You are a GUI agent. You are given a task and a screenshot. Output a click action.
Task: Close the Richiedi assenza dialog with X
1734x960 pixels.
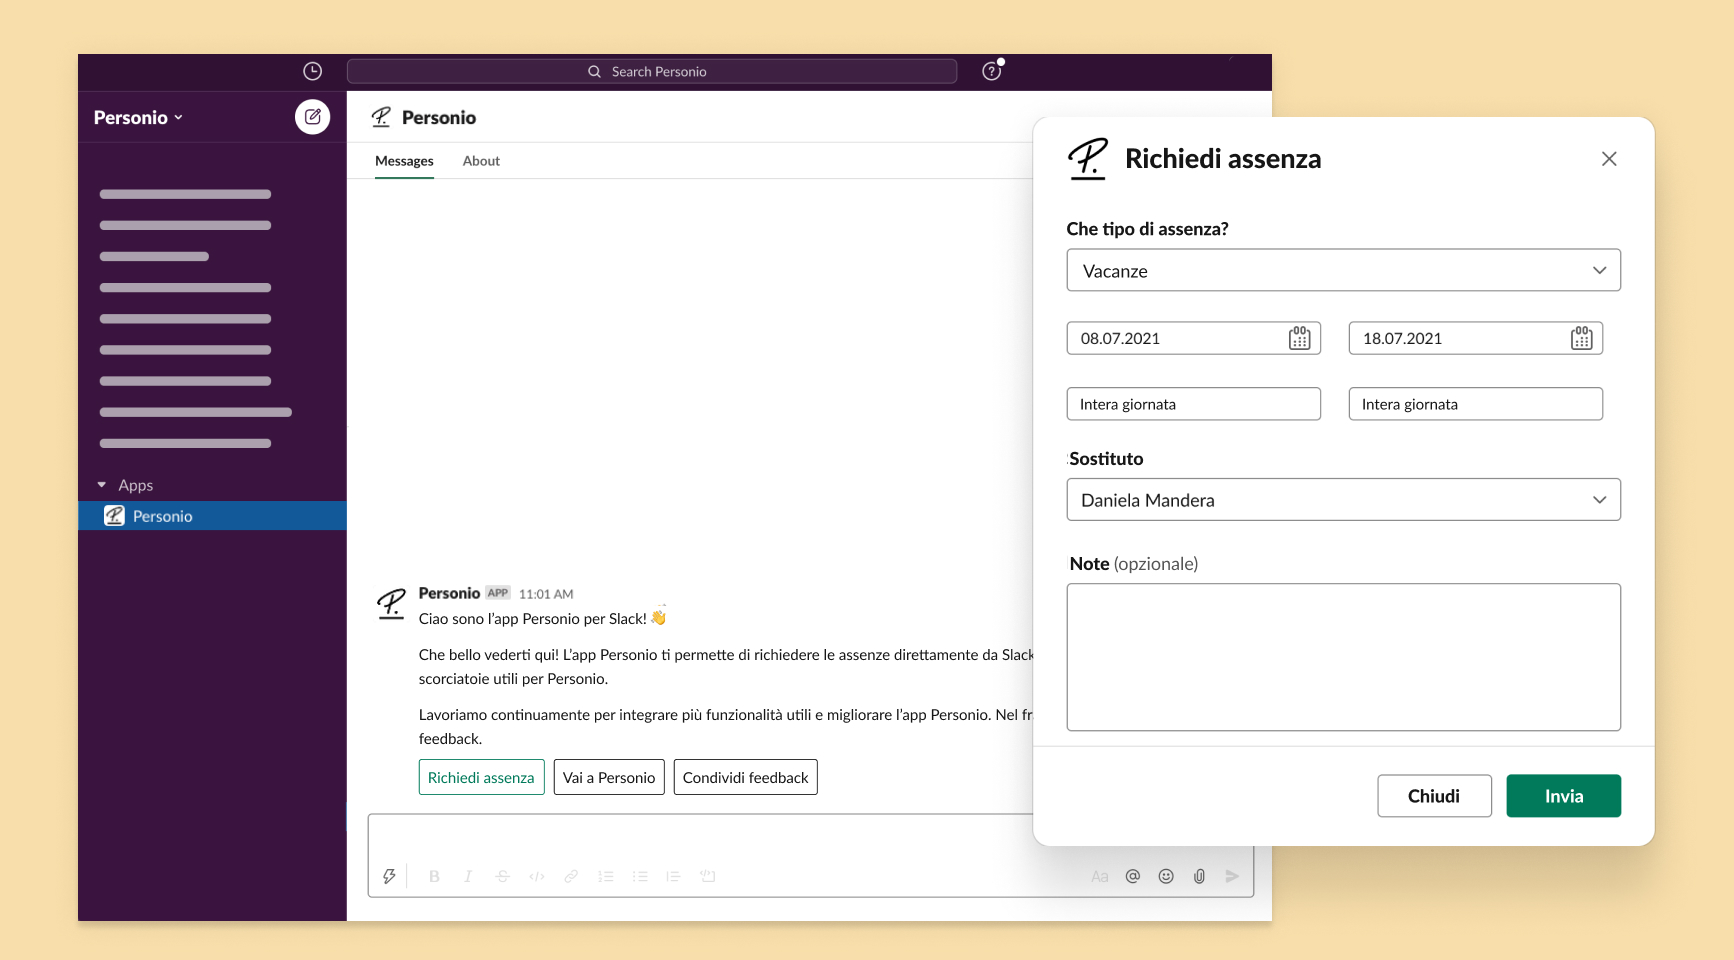pos(1608,159)
